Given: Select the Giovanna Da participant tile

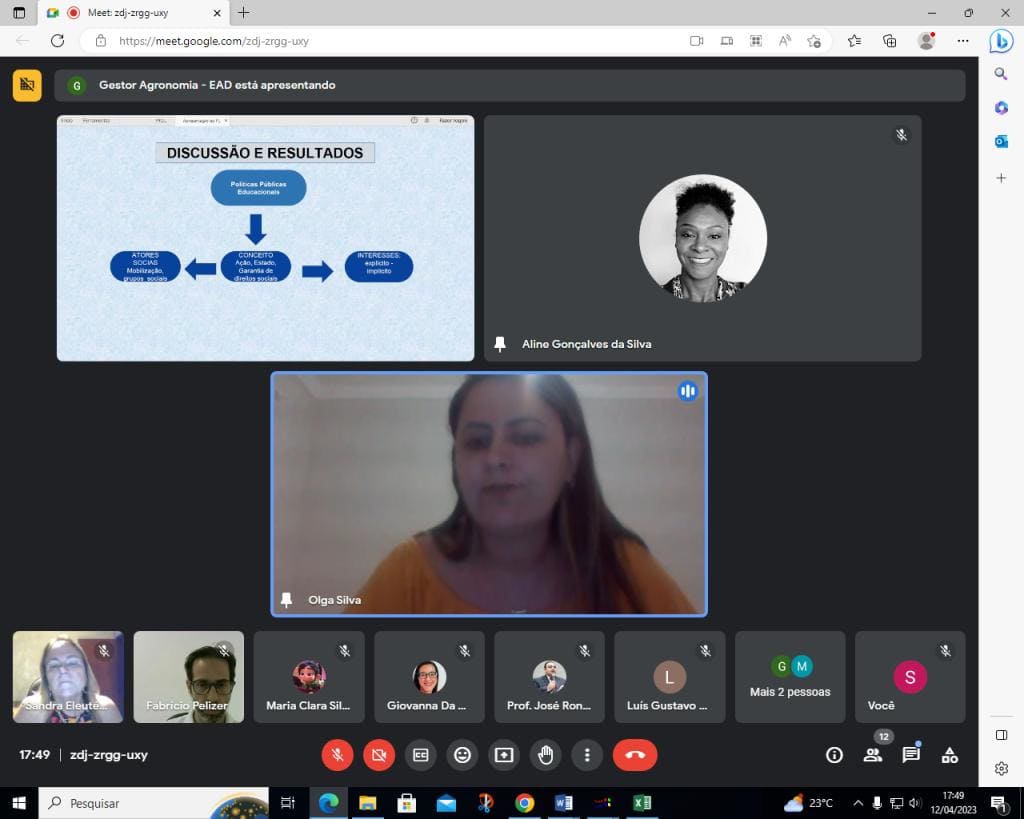Looking at the screenshot, I should [x=429, y=677].
